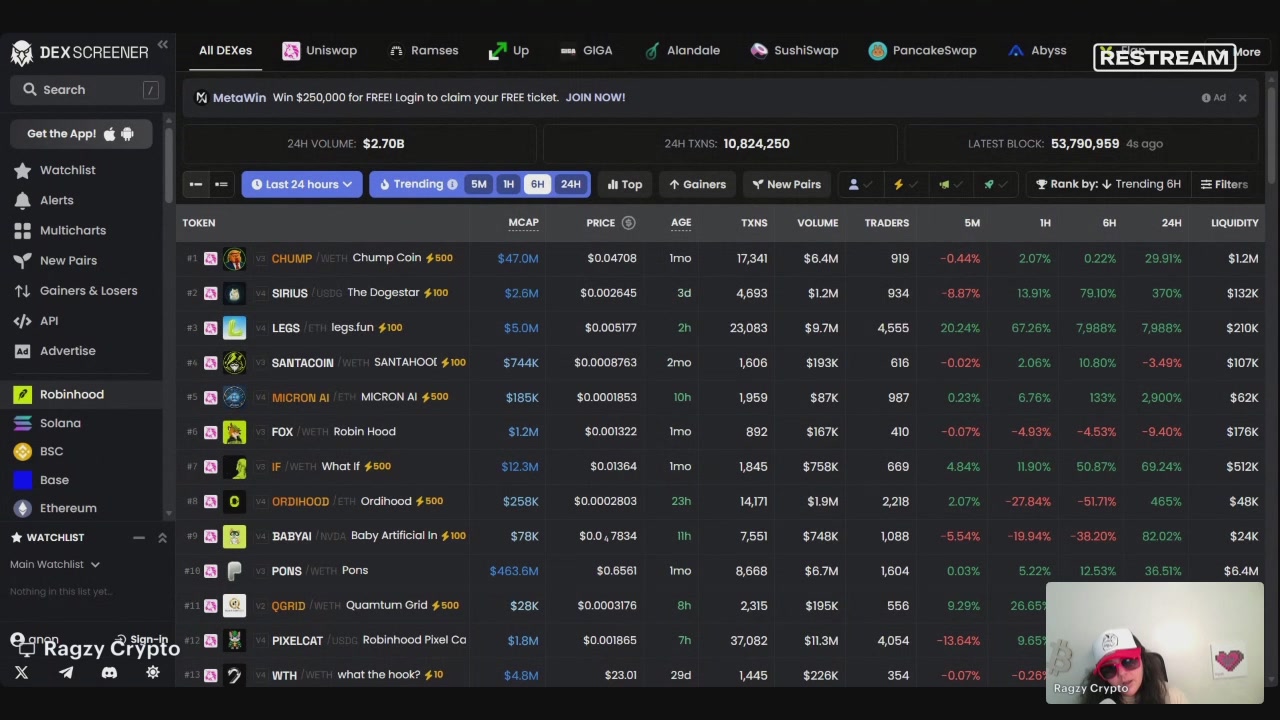Show the Gainers list
1280x720 pixels.
pyautogui.click(x=697, y=184)
